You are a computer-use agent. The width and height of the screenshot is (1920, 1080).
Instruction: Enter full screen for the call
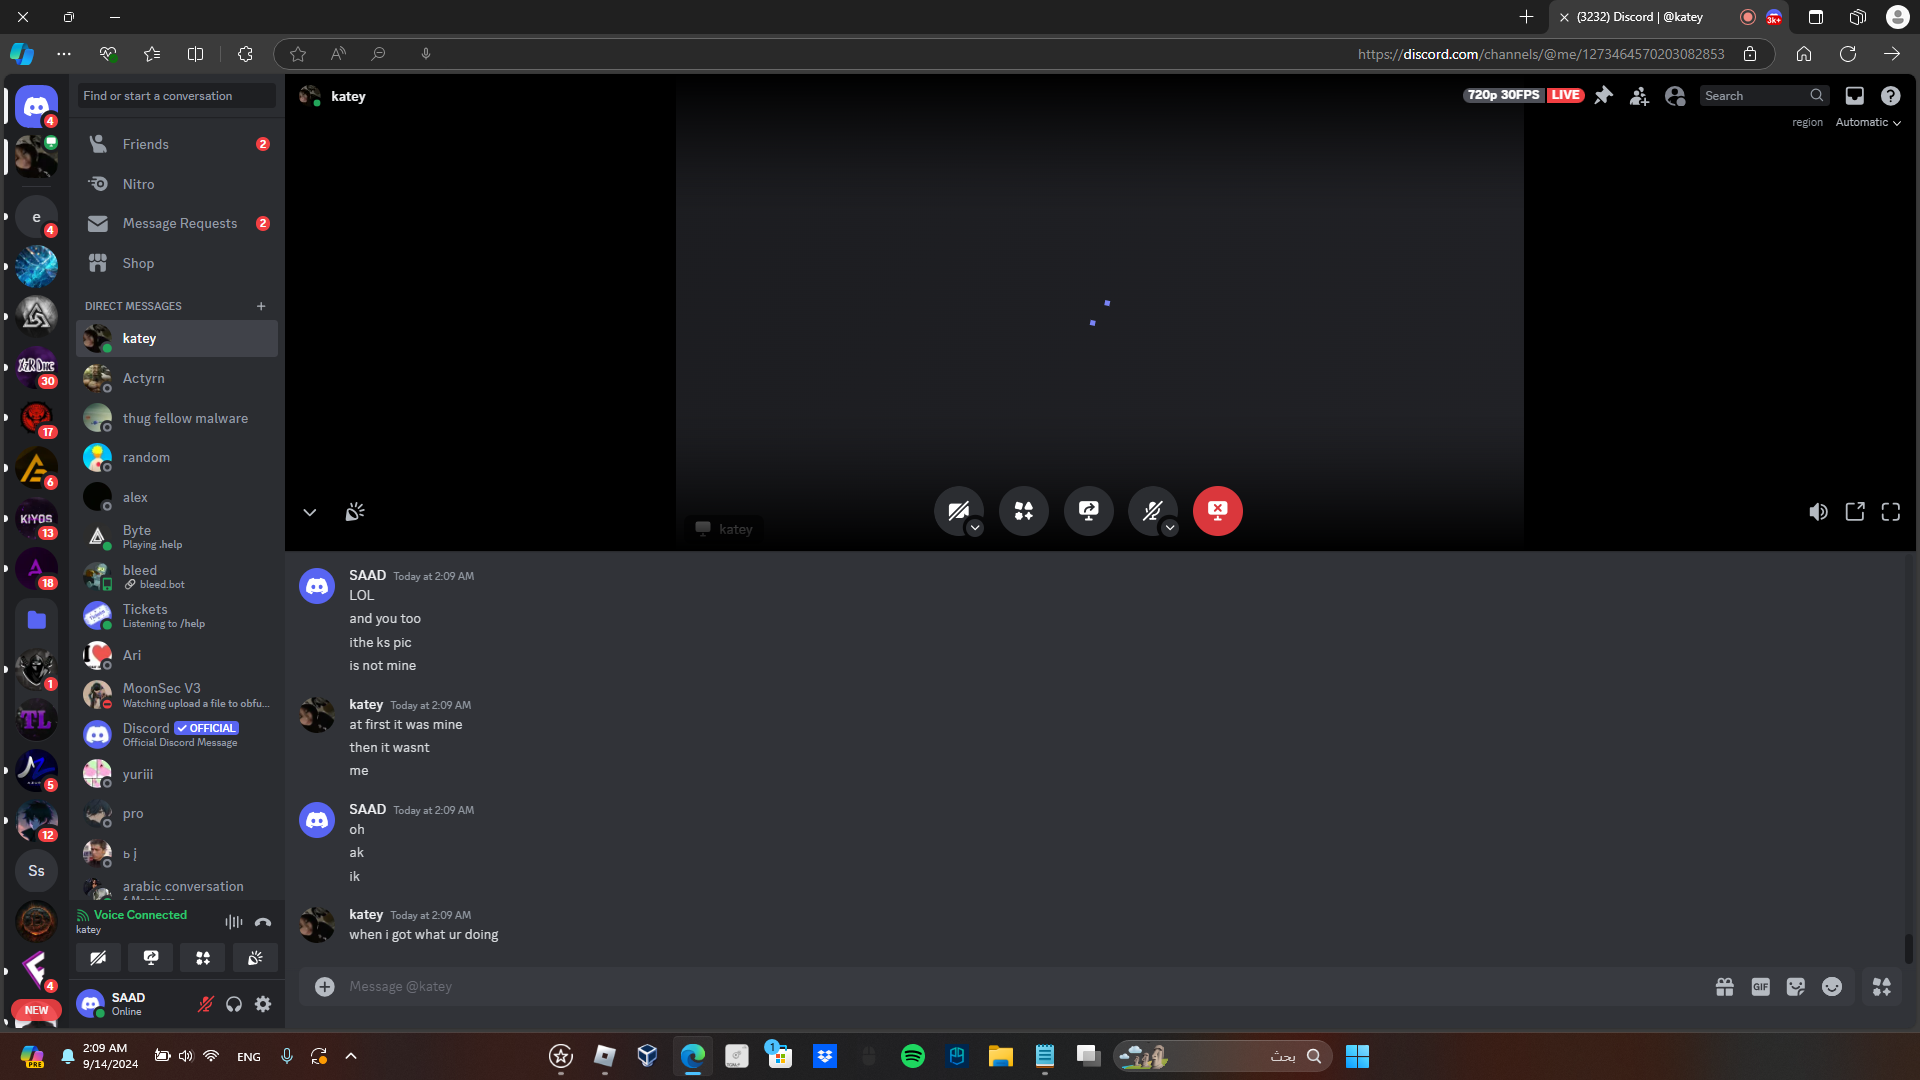1891,512
